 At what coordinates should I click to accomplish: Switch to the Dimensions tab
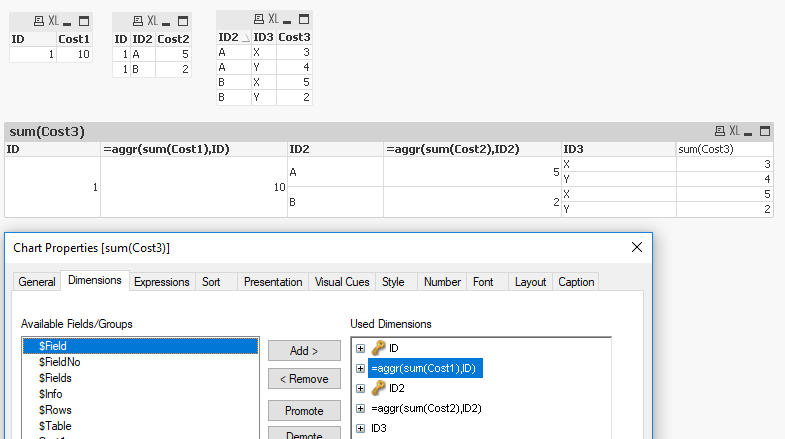click(x=95, y=280)
